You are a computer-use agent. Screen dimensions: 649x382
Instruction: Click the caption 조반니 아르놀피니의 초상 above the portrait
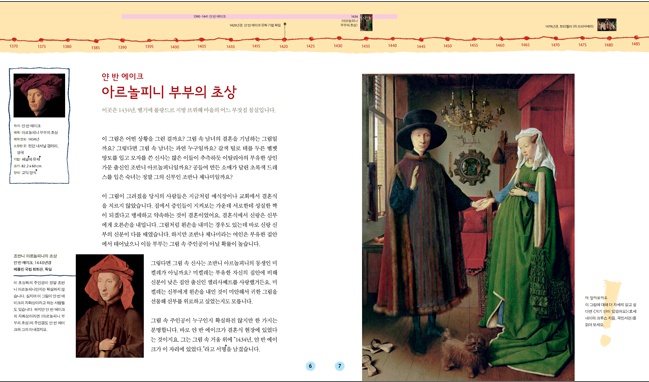[x=35, y=256]
